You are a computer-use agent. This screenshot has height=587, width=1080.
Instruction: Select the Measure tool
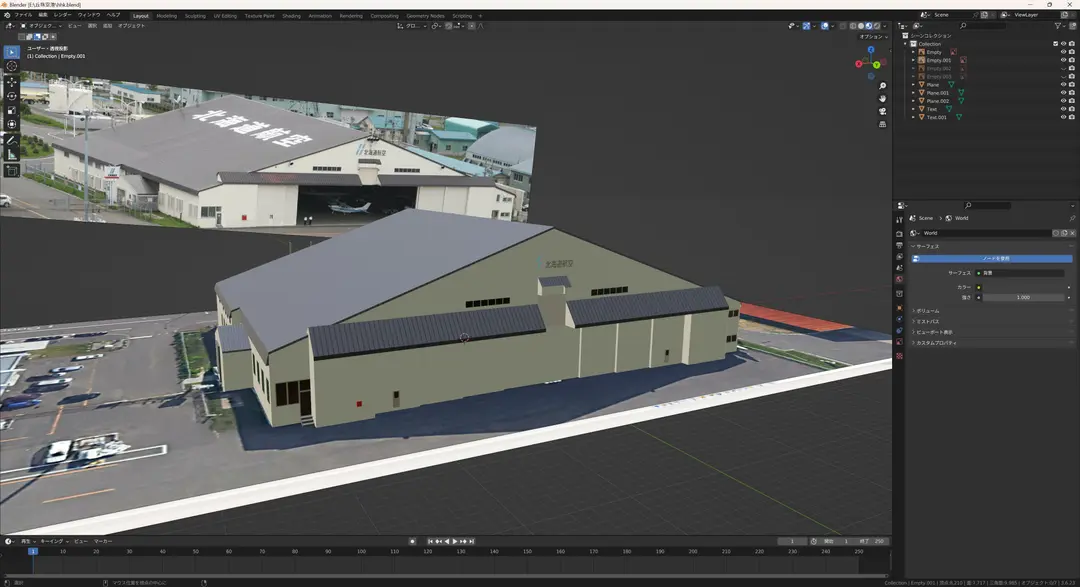pos(12,154)
